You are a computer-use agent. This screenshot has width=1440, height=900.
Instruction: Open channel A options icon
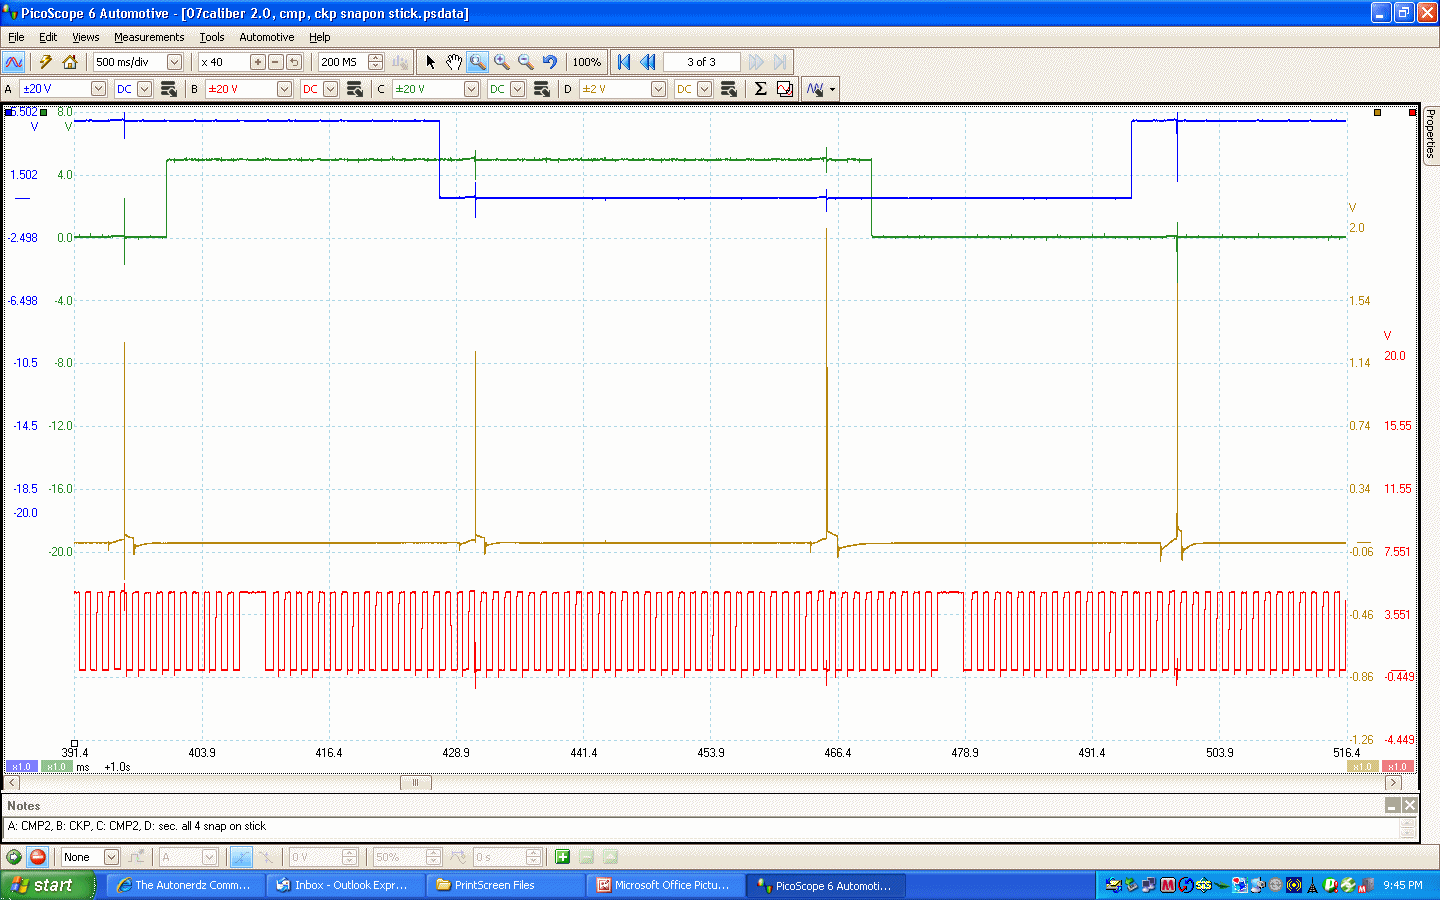[168, 89]
